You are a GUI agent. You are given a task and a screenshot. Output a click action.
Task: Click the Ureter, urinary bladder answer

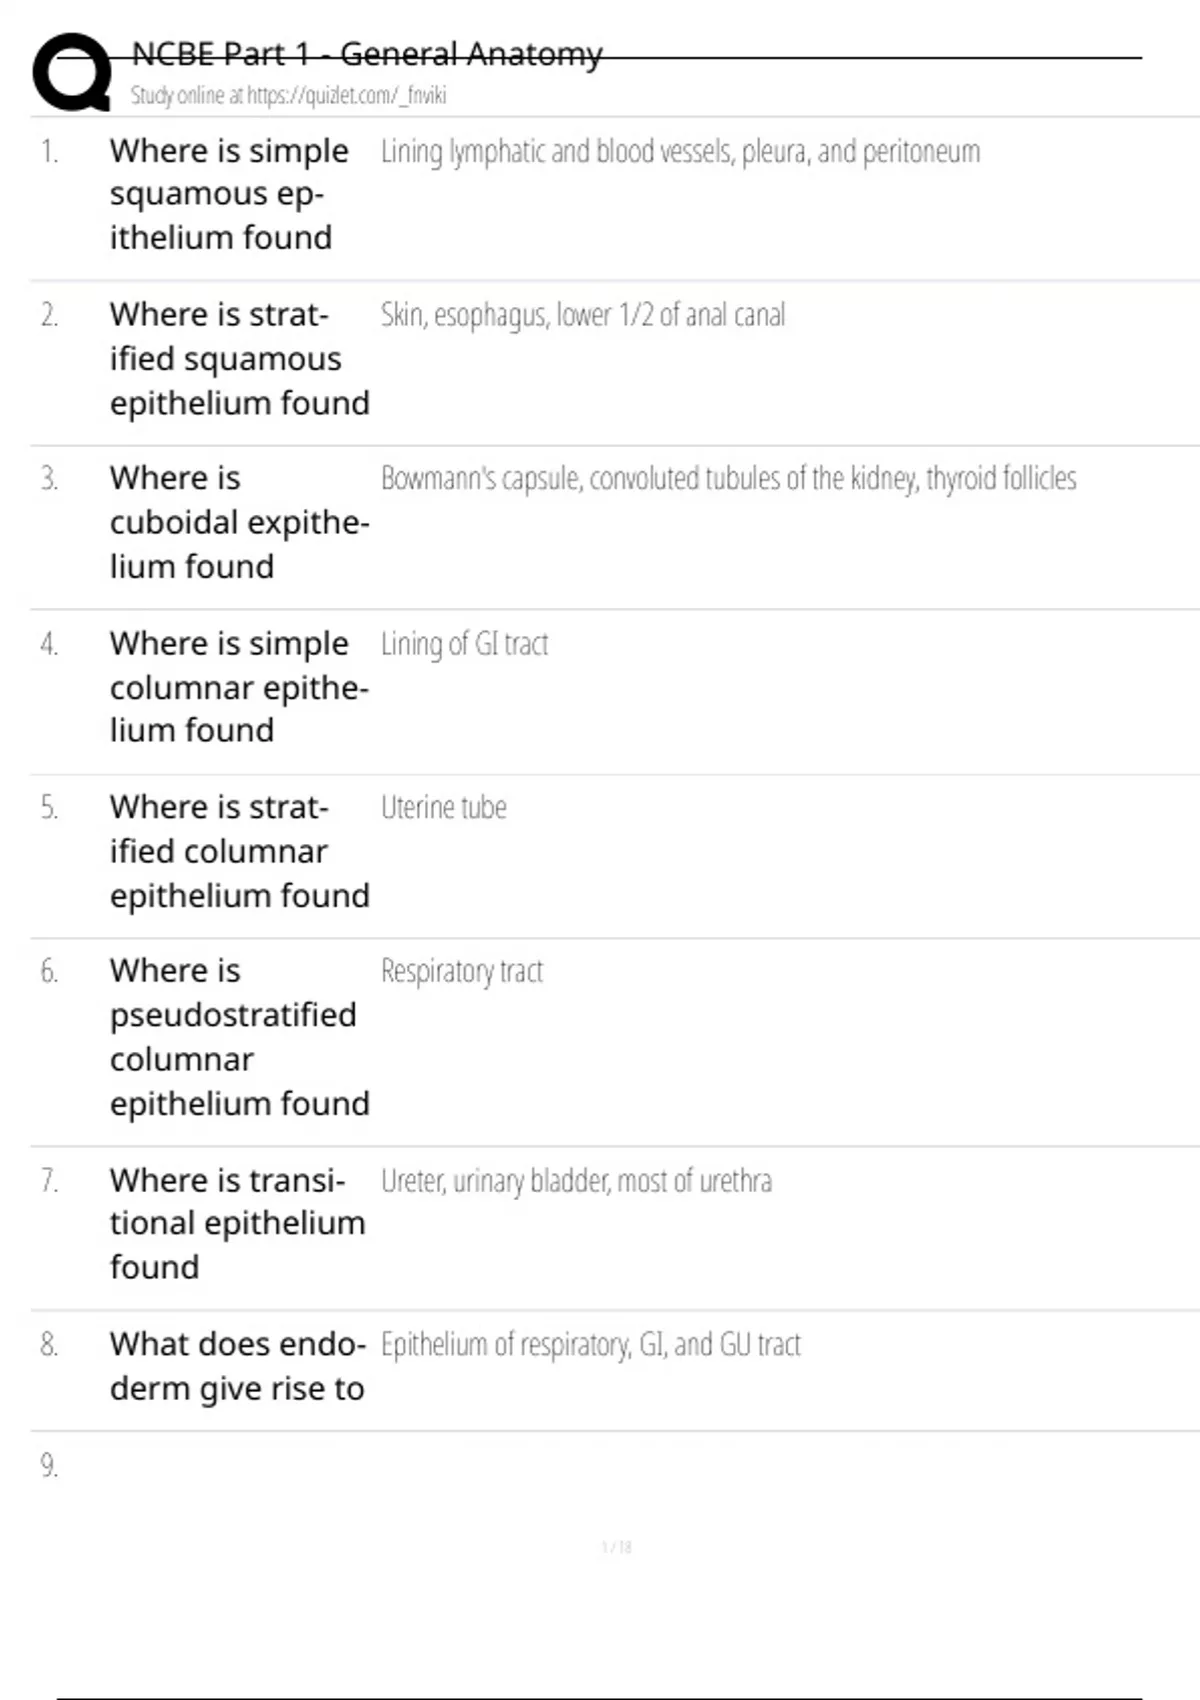point(576,1181)
